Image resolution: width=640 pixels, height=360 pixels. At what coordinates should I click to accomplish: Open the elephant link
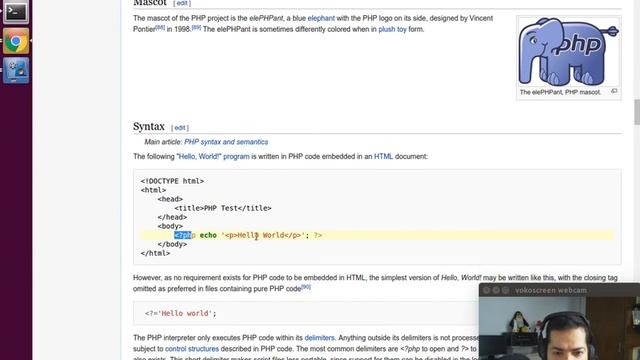click(321, 18)
